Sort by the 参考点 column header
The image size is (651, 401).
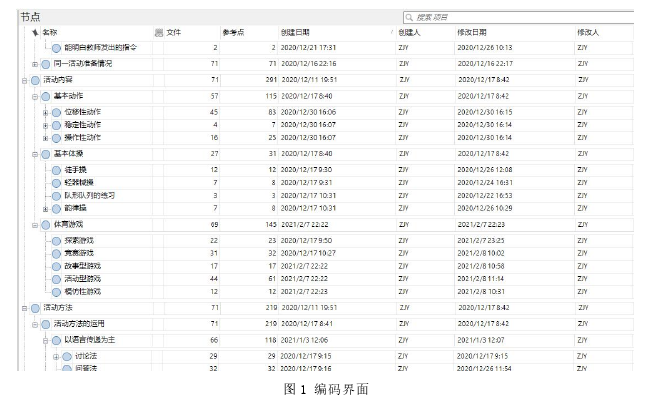point(233,32)
